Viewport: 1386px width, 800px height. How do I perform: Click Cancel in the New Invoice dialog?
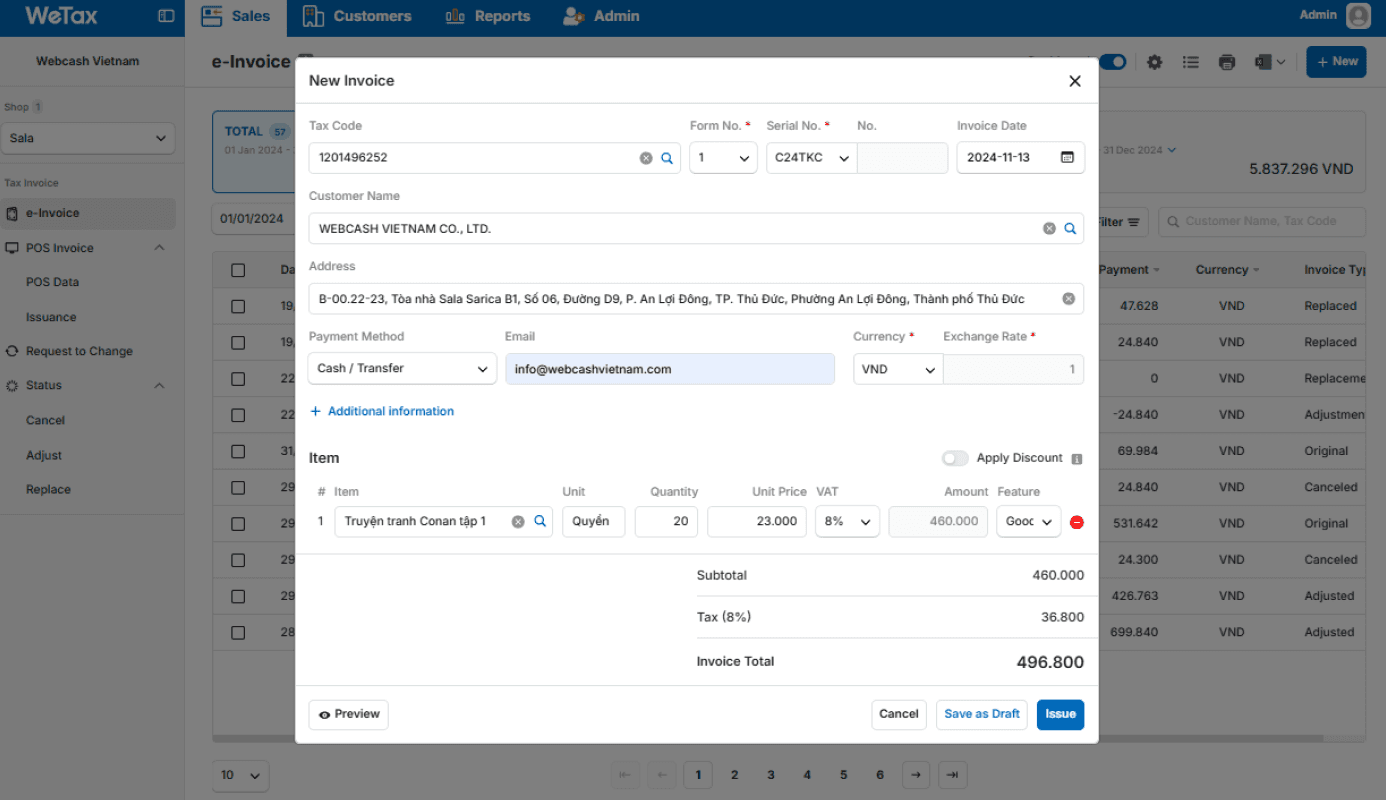[899, 714]
